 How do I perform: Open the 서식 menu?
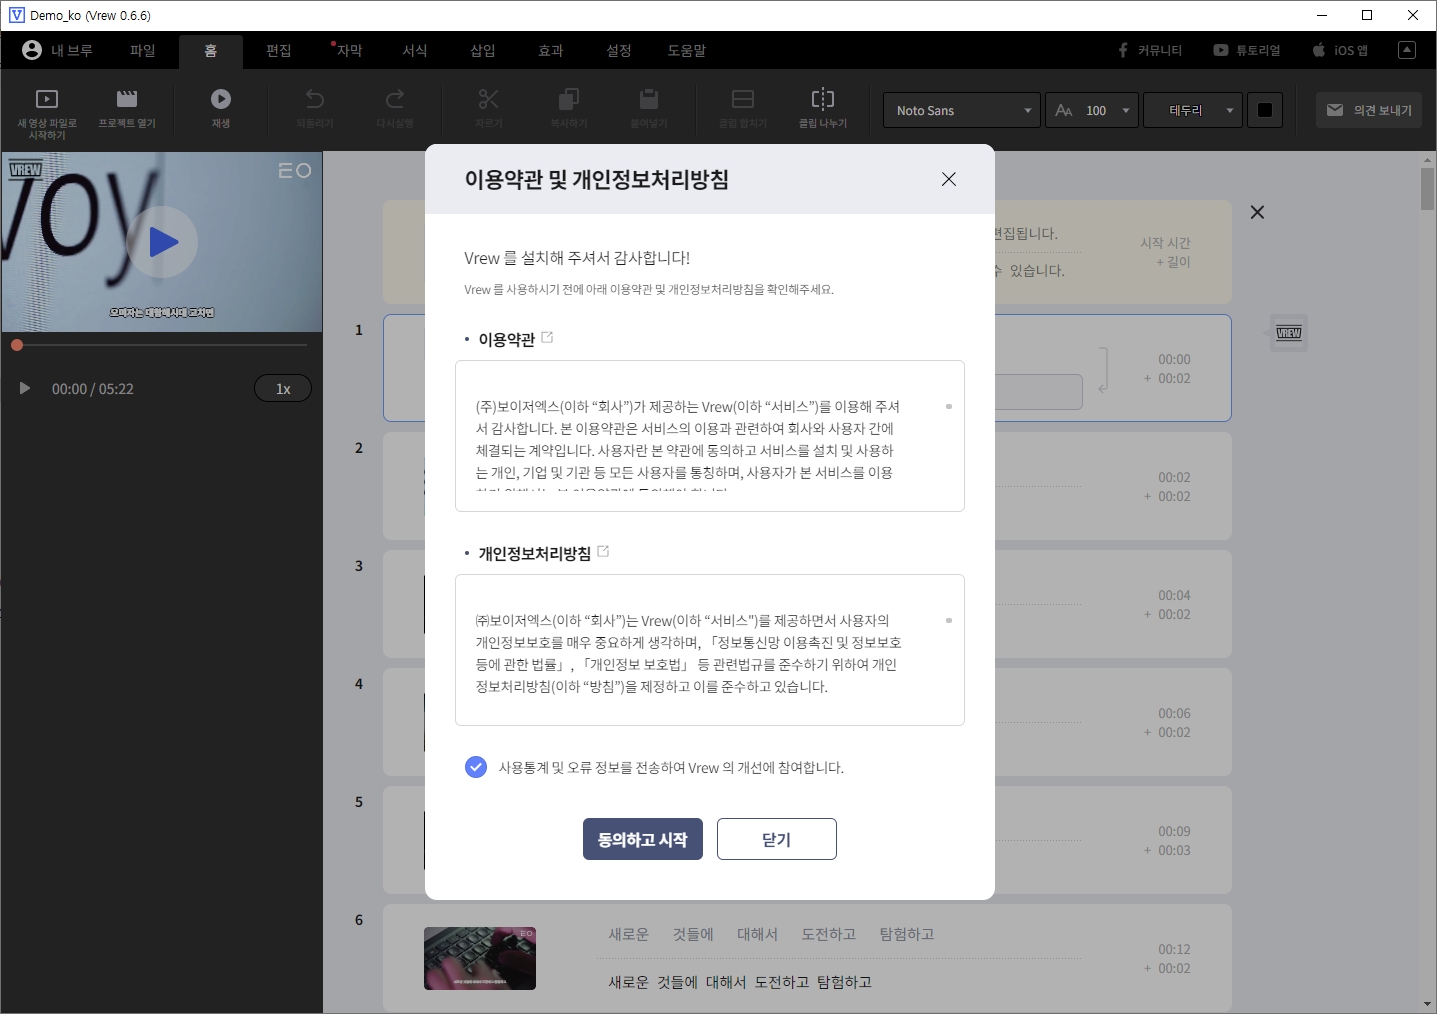(415, 50)
